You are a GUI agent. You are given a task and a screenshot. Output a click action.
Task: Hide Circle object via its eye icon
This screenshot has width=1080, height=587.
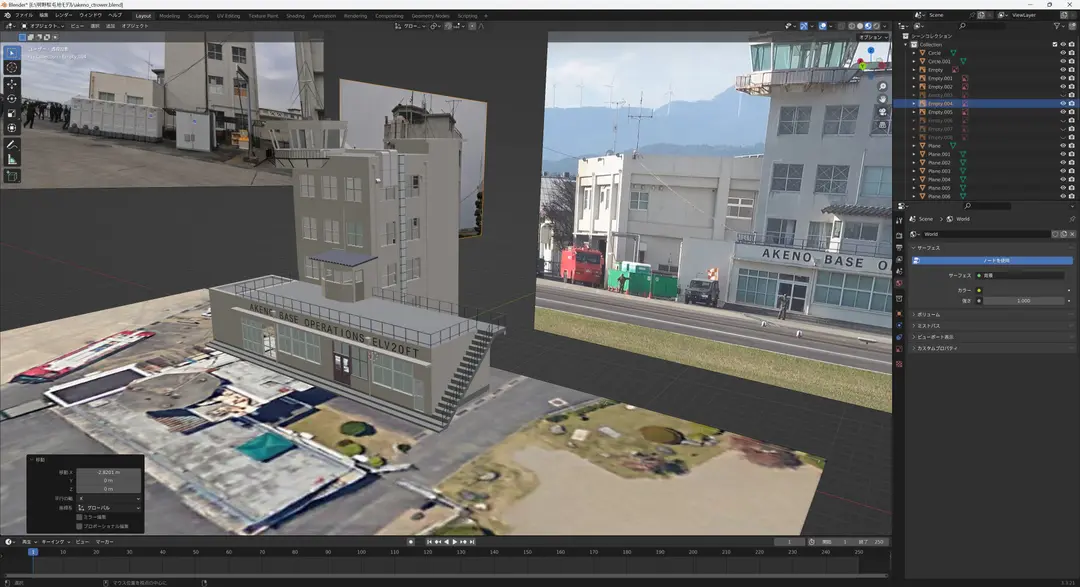pos(1063,53)
